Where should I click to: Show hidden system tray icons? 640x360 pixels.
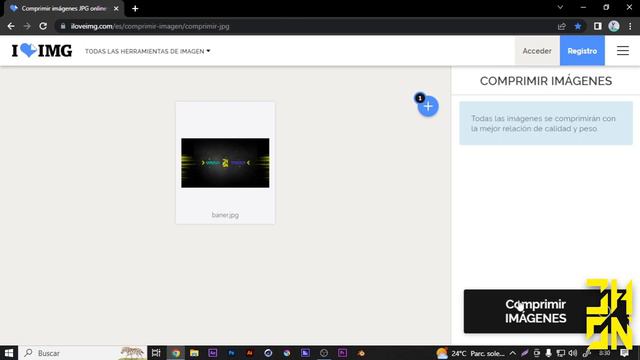[513, 353]
